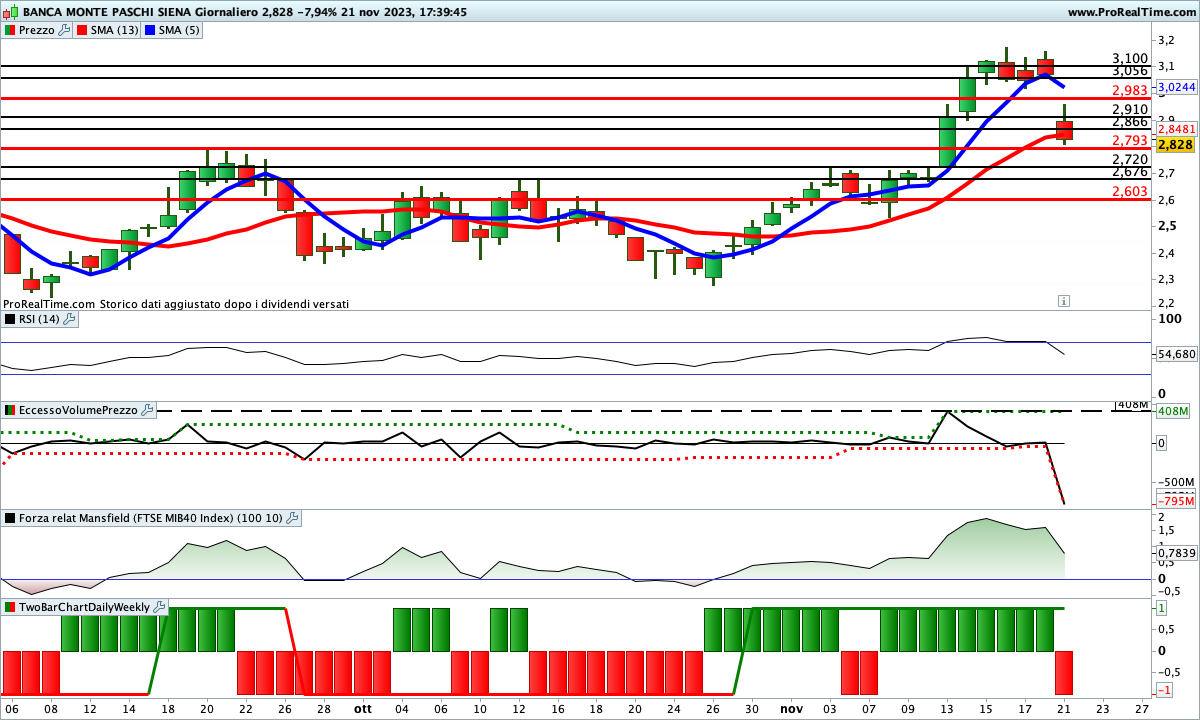The width and height of the screenshot is (1200, 720).
Task: Click the 3,056 horizontal level label
Action: click(x=1130, y=71)
